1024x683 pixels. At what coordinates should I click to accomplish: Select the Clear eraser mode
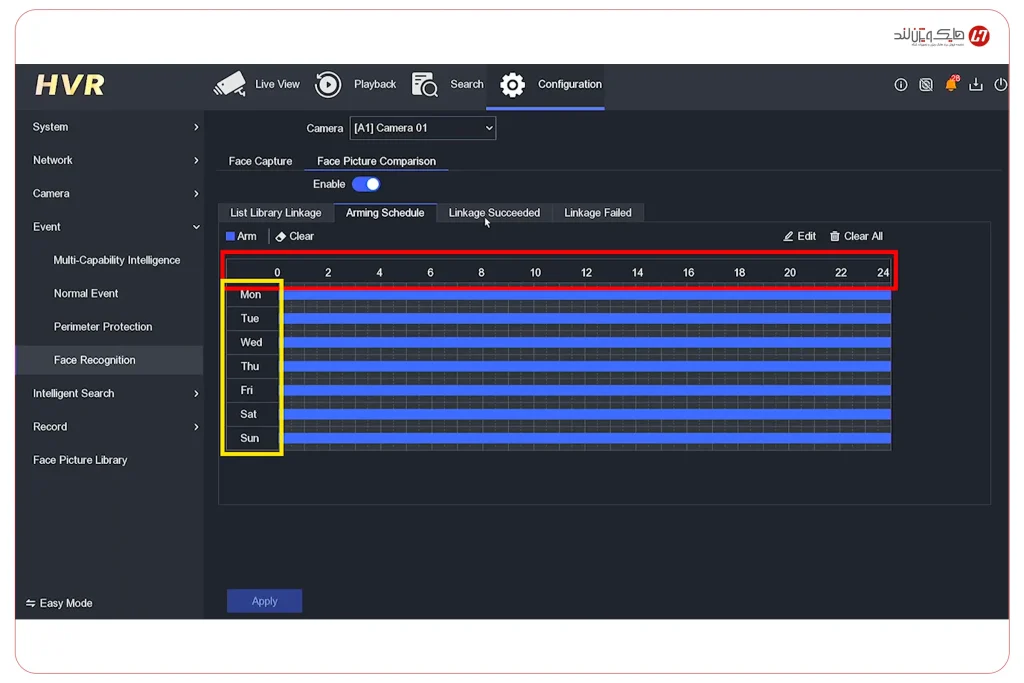[x=295, y=237]
